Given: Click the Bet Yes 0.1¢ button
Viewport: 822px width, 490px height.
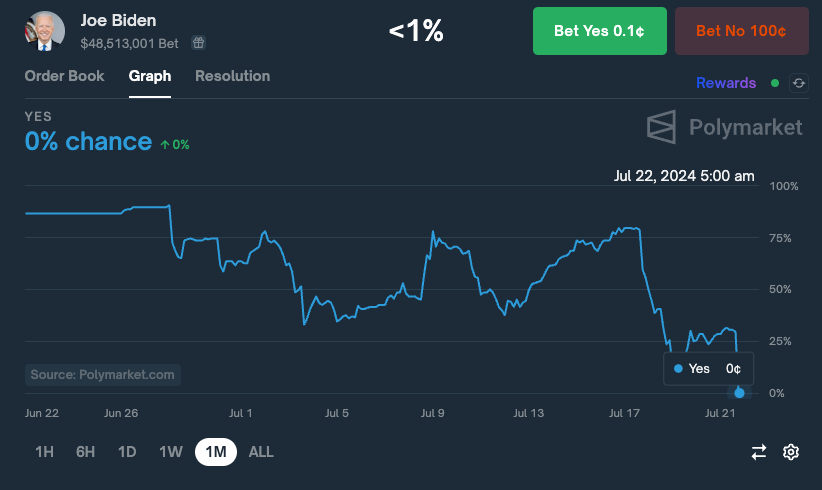Looking at the screenshot, I should click(600, 31).
